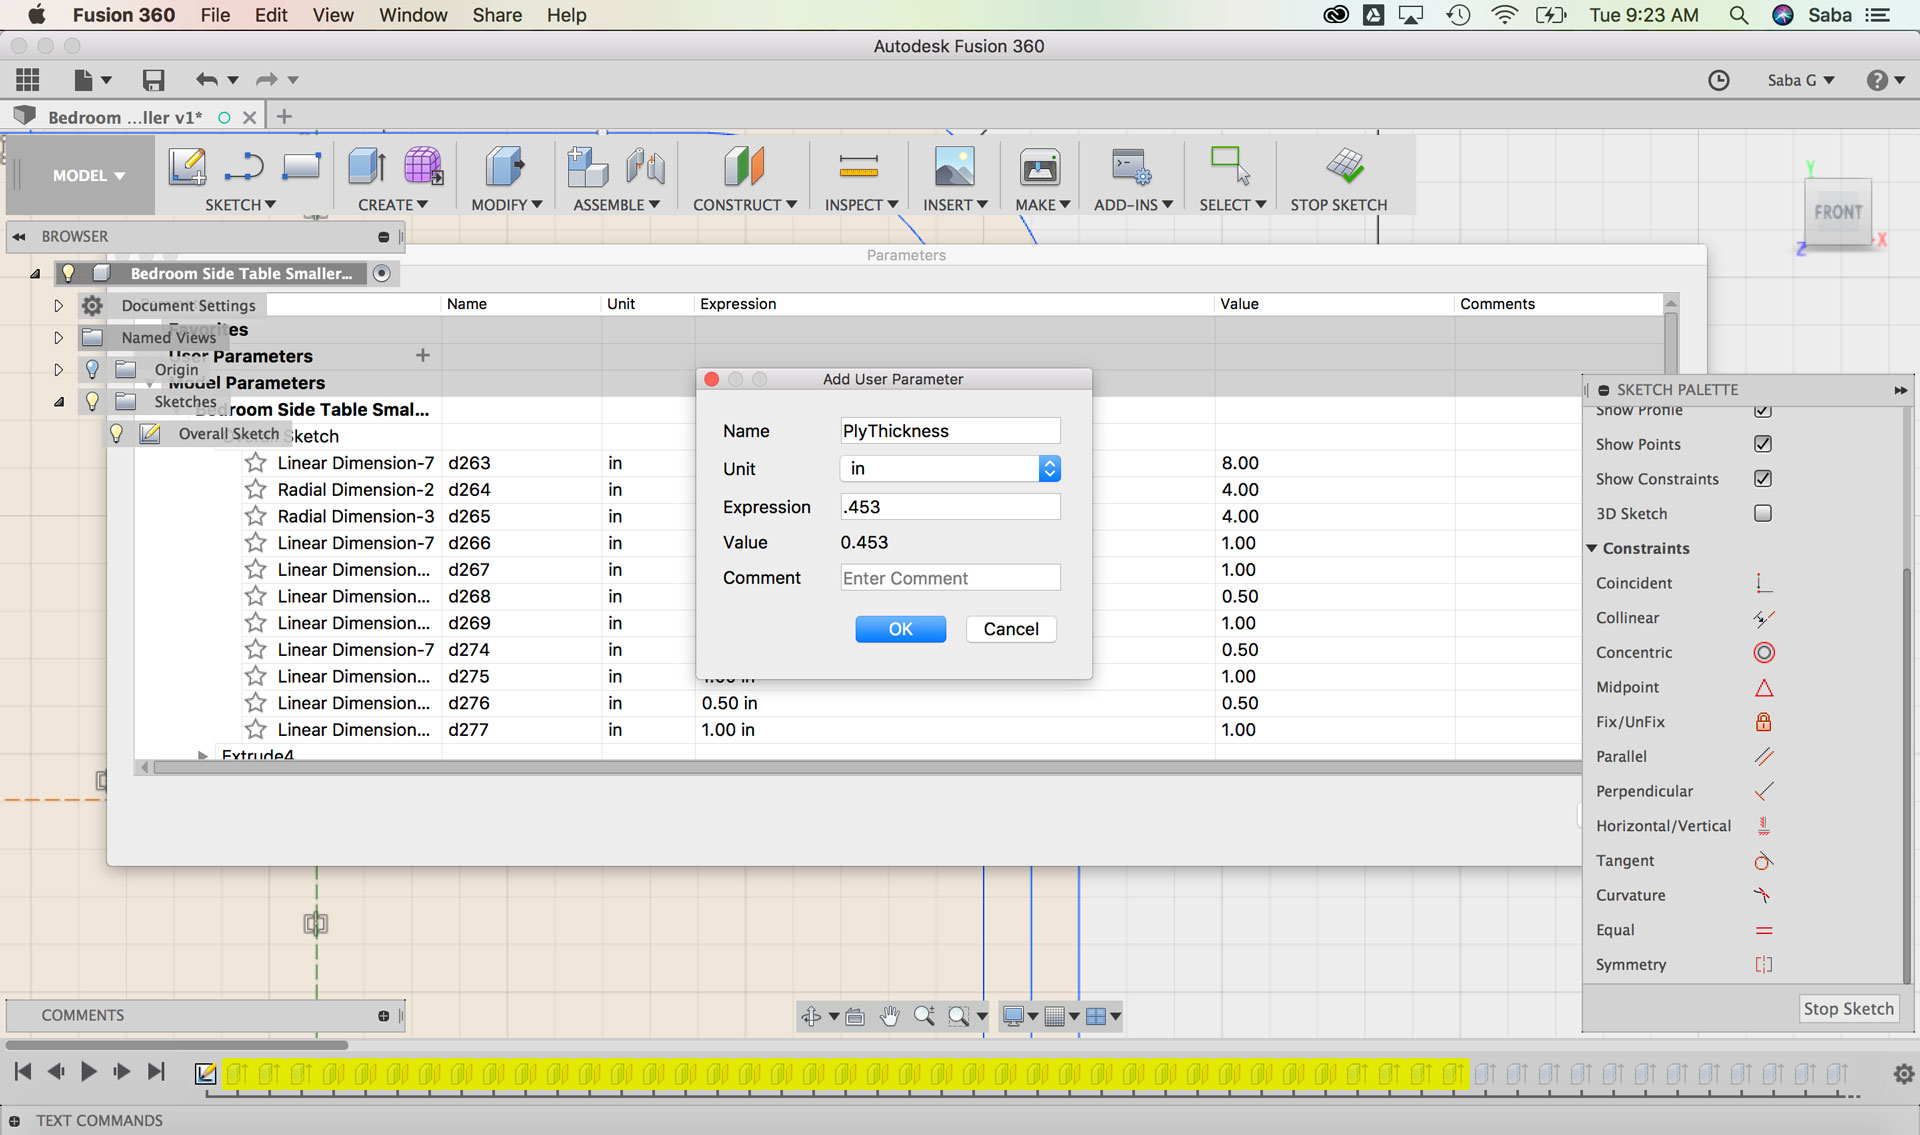Open the CONSTRUCT toolbar menu

tap(744, 205)
